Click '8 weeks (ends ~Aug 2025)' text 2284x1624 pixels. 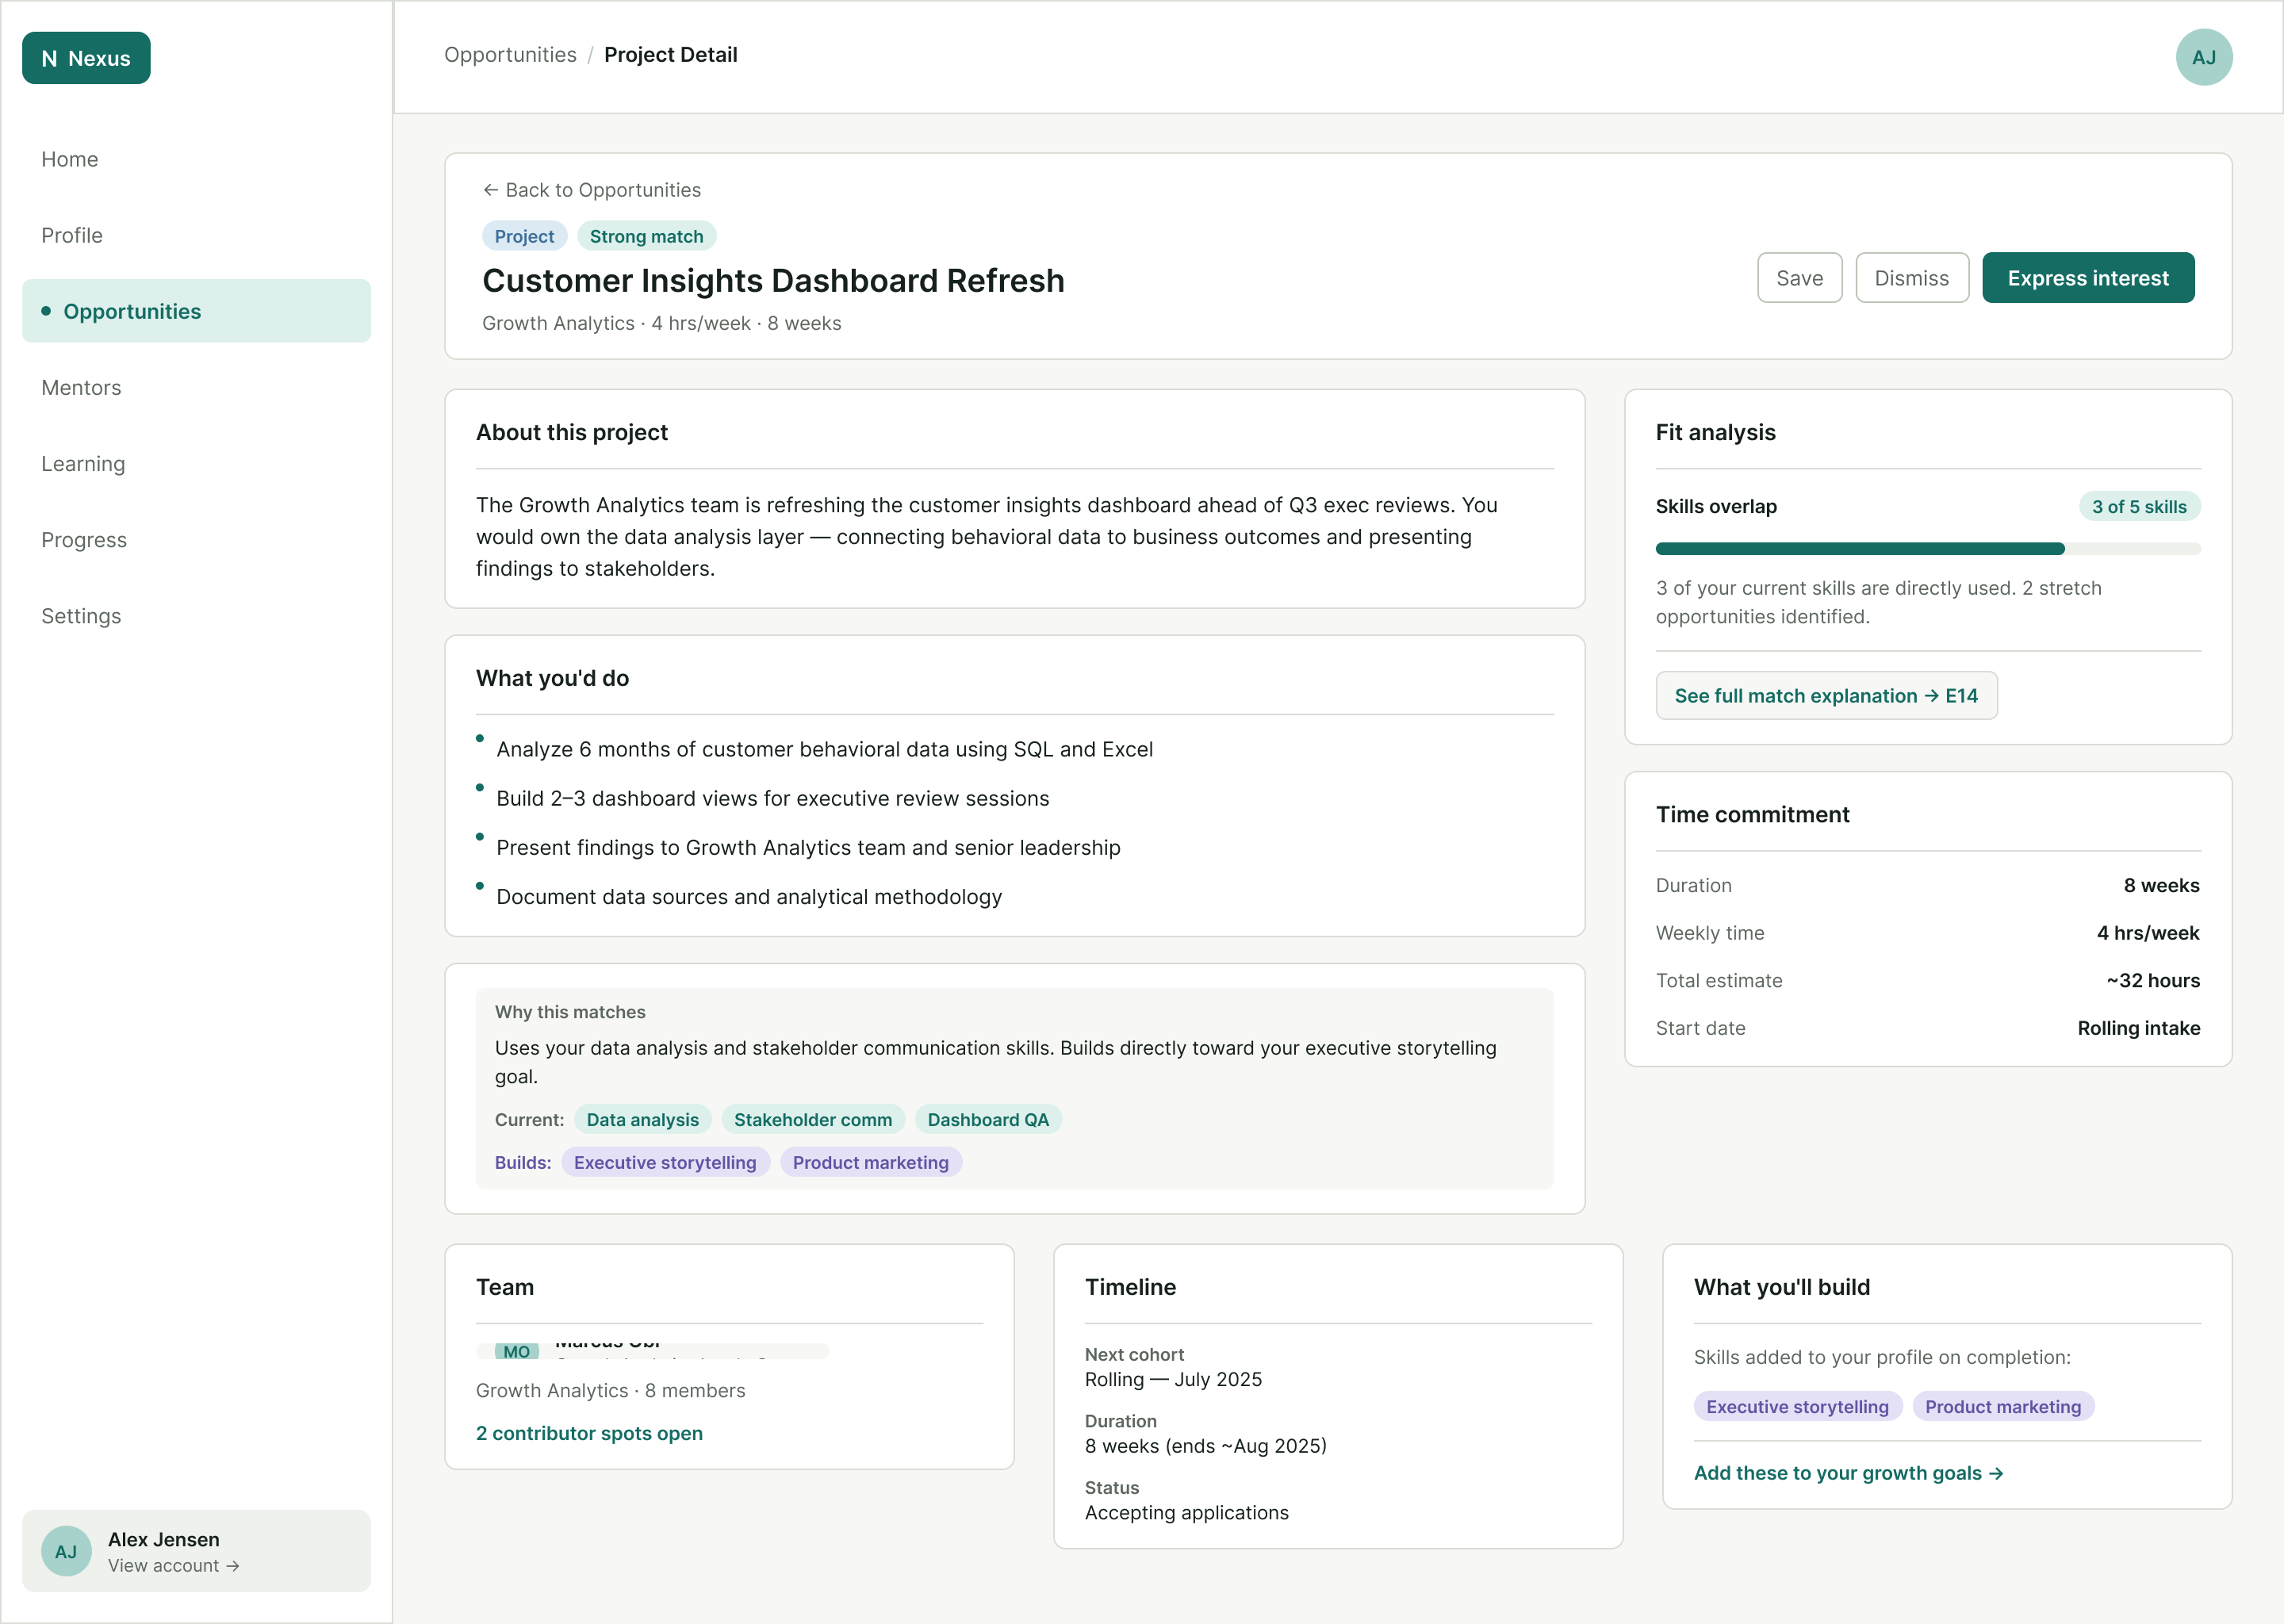[x=1205, y=1447]
